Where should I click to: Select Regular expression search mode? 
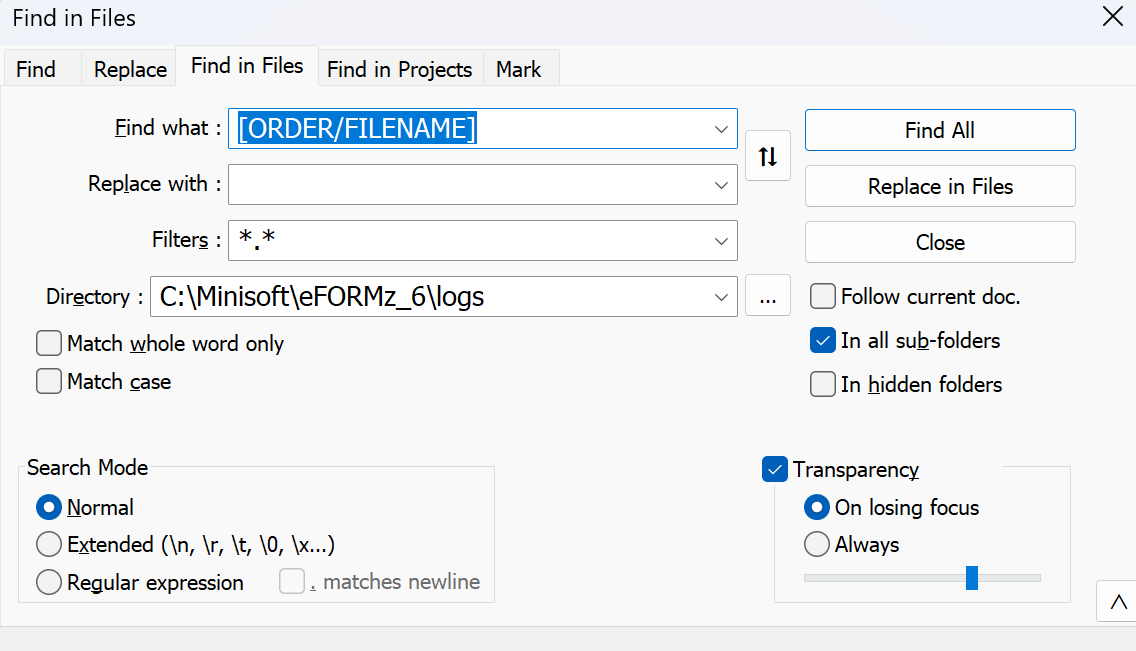coord(49,583)
